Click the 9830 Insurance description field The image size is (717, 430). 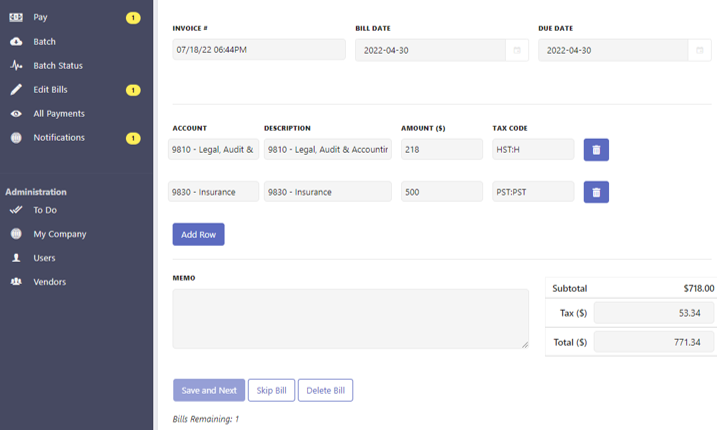328,192
